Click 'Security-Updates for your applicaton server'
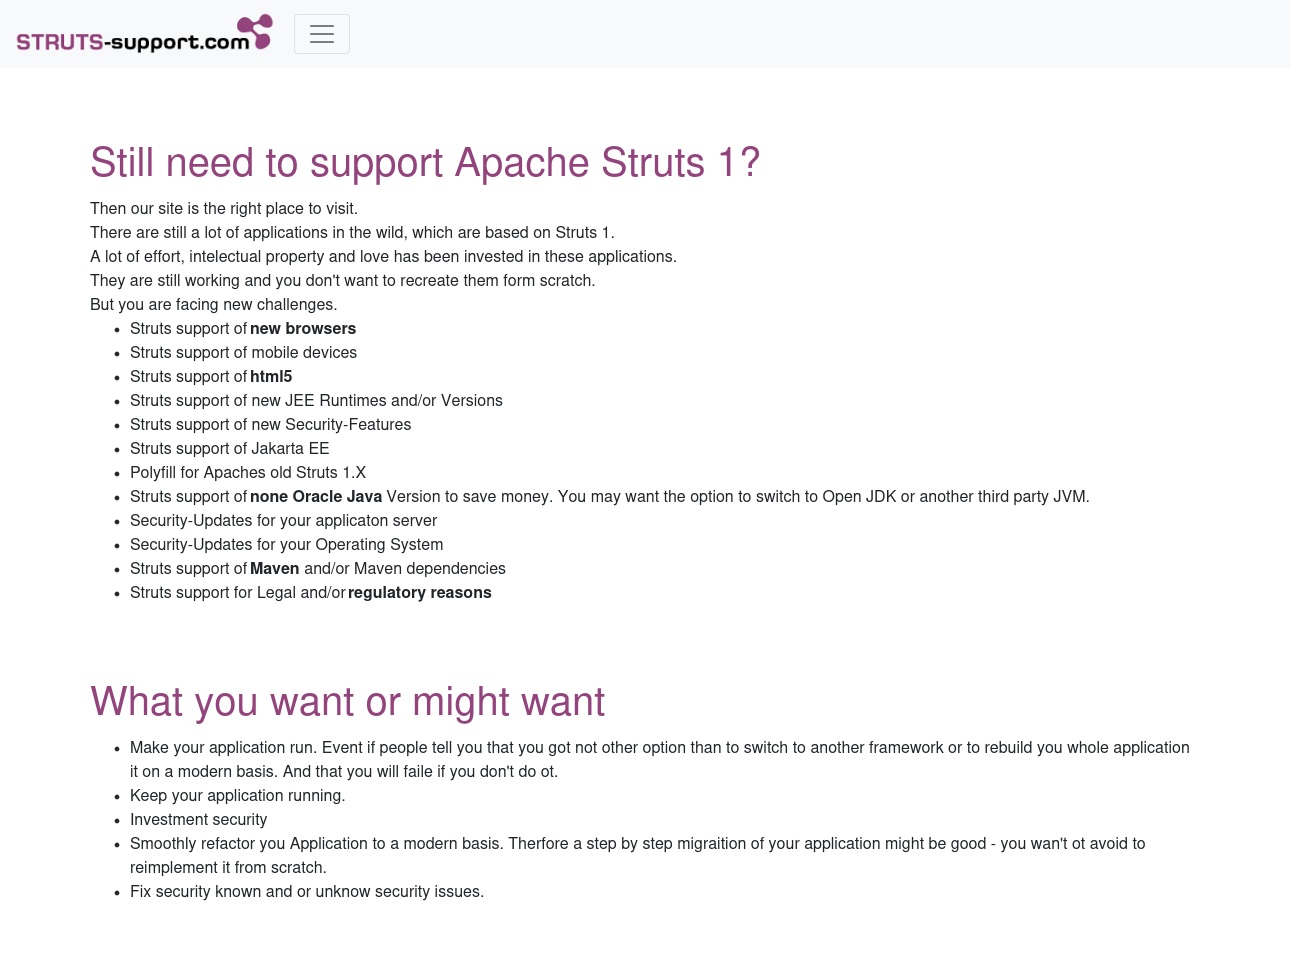Image resolution: width=1290 pixels, height=960 pixels. click(x=283, y=520)
